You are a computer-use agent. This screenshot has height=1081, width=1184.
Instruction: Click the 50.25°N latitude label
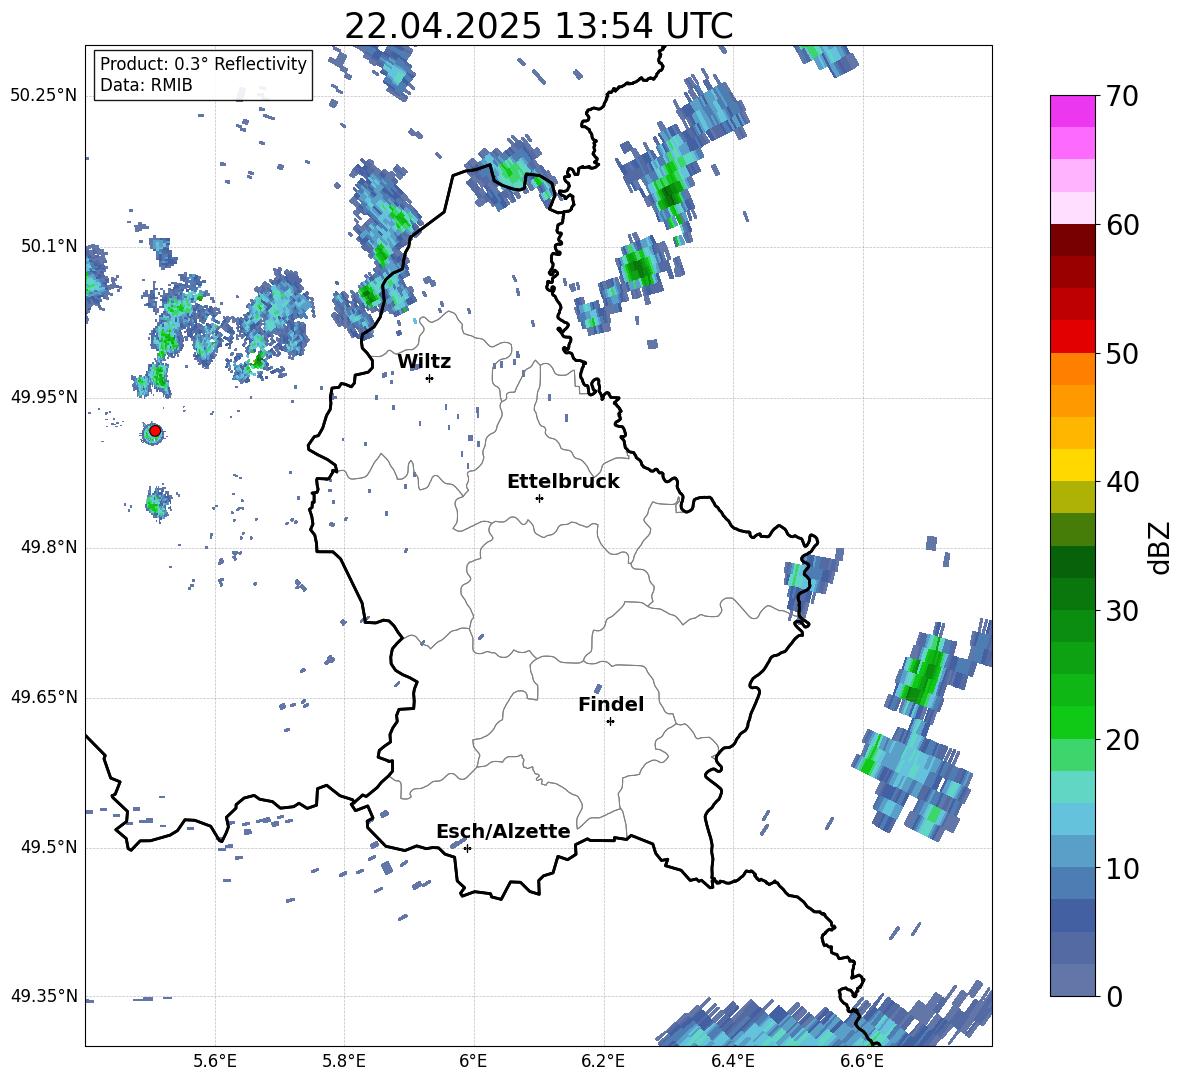(44, 96)
